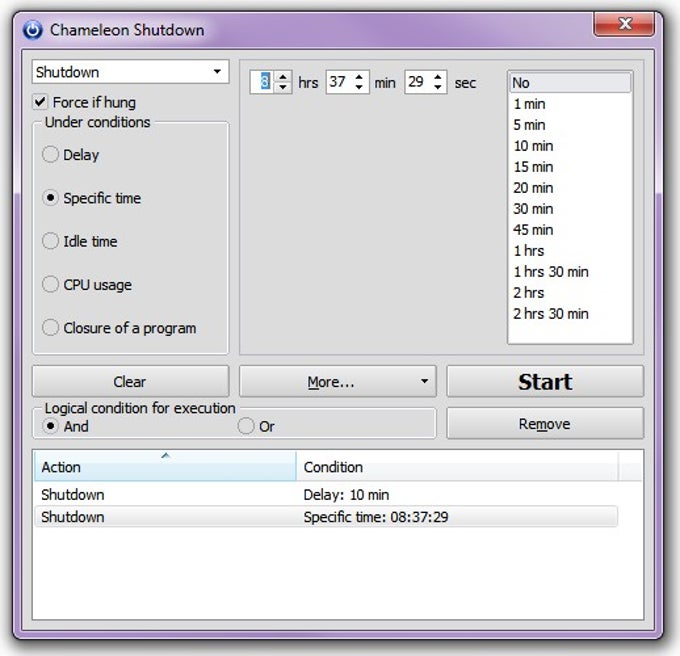Pick the 20 min preset

[570, 188]
